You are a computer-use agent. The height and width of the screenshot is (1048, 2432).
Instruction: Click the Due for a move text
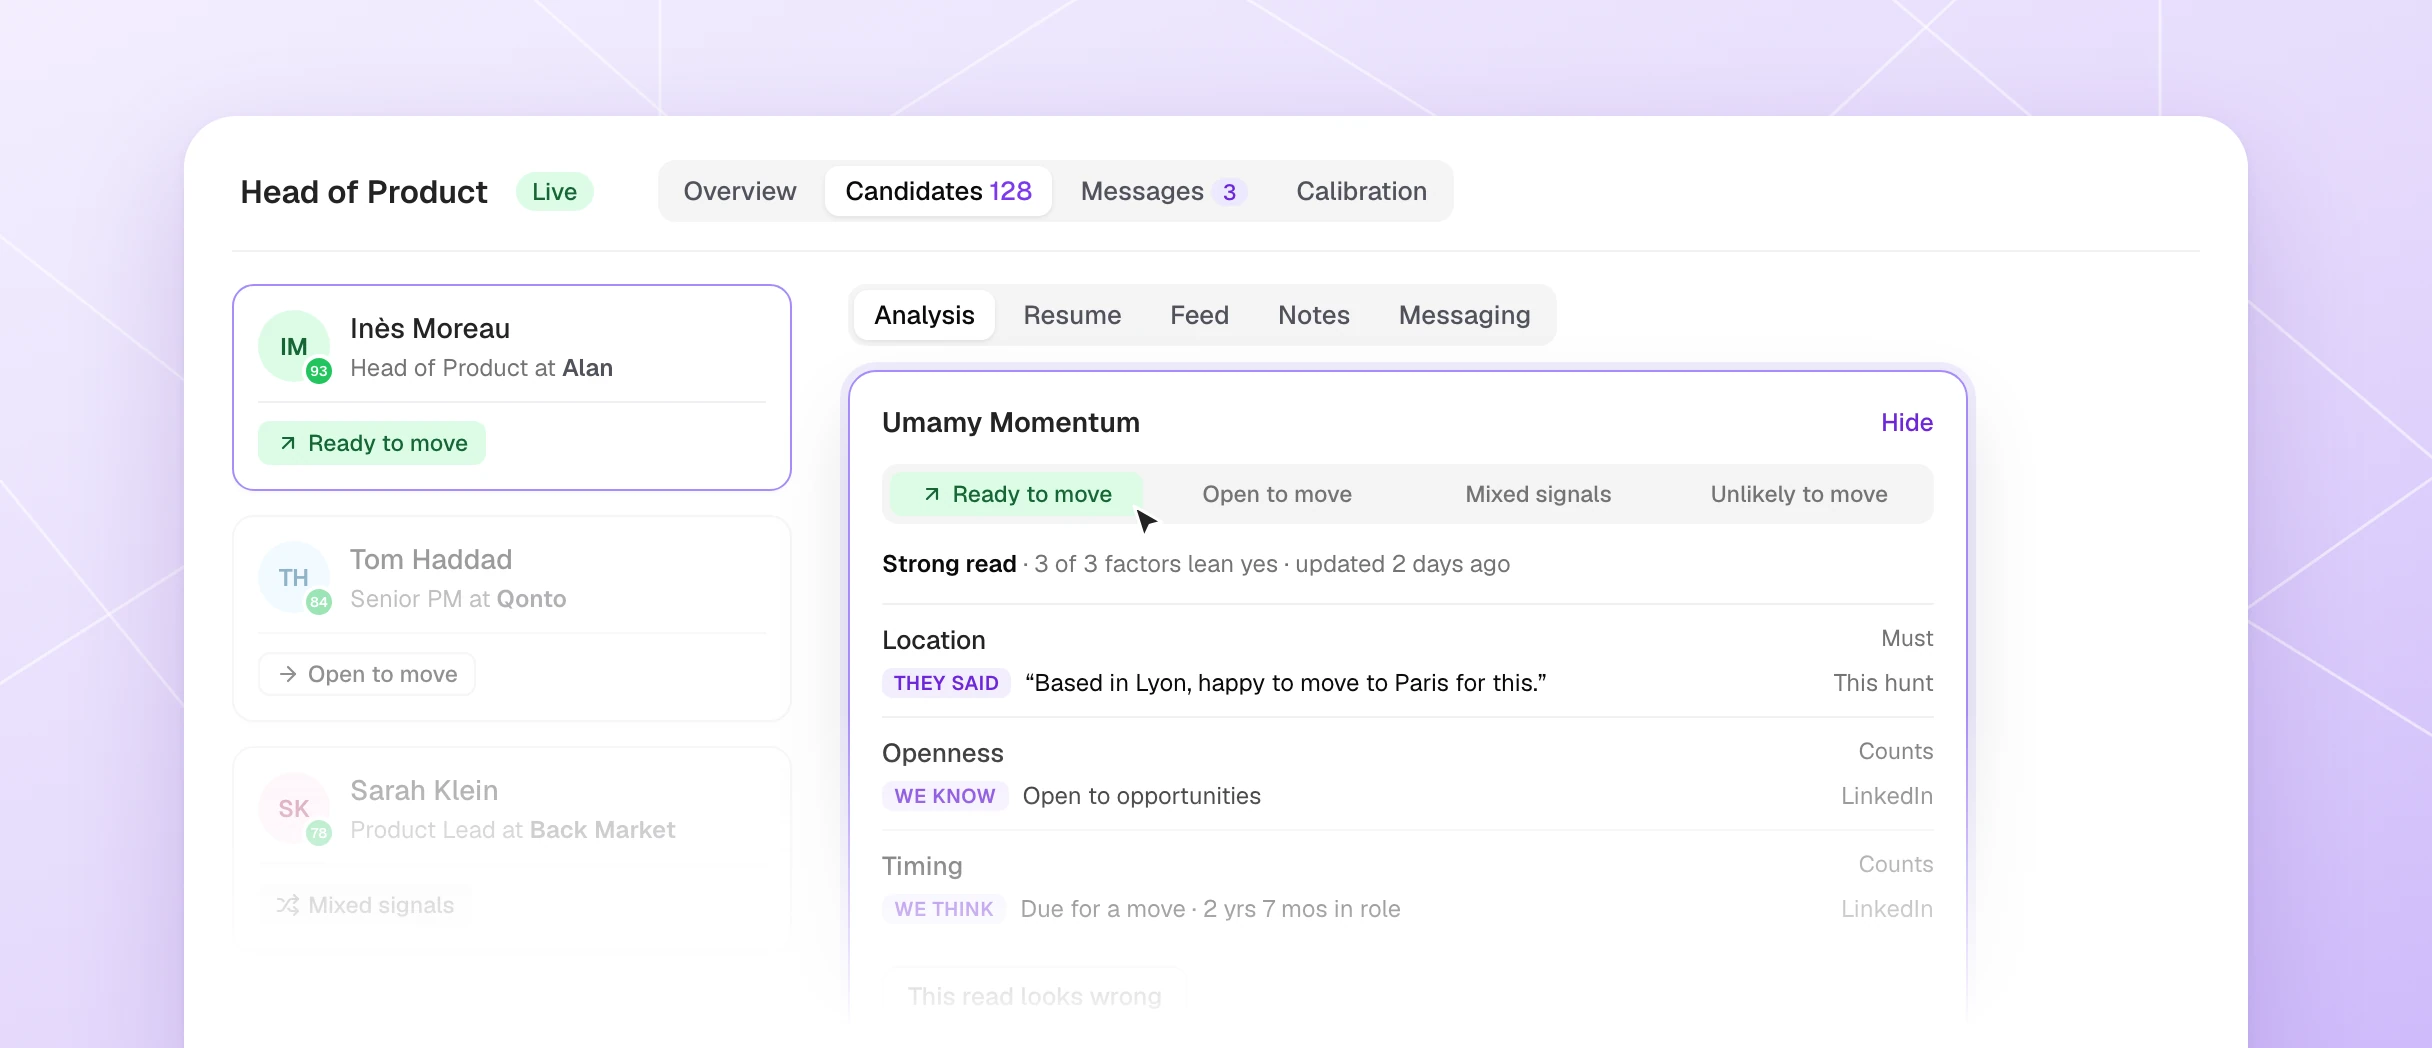[x=1210, y=909]
